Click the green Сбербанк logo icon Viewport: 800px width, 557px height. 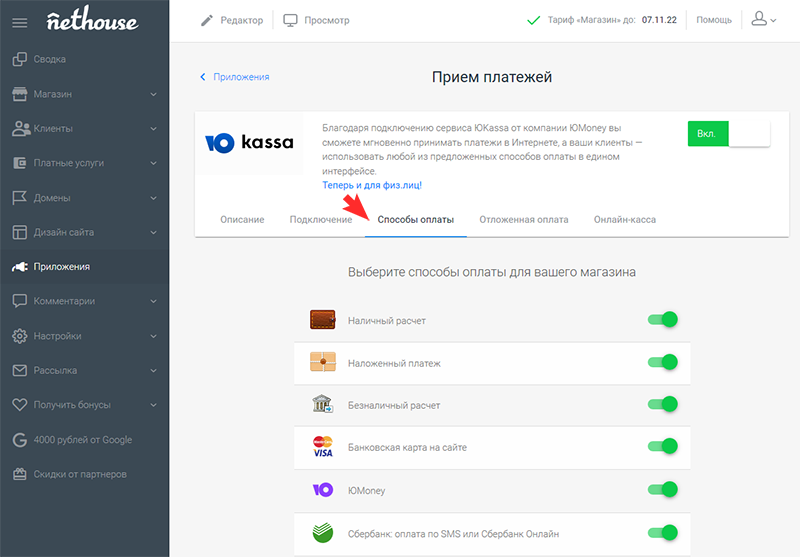coord(322,534)
